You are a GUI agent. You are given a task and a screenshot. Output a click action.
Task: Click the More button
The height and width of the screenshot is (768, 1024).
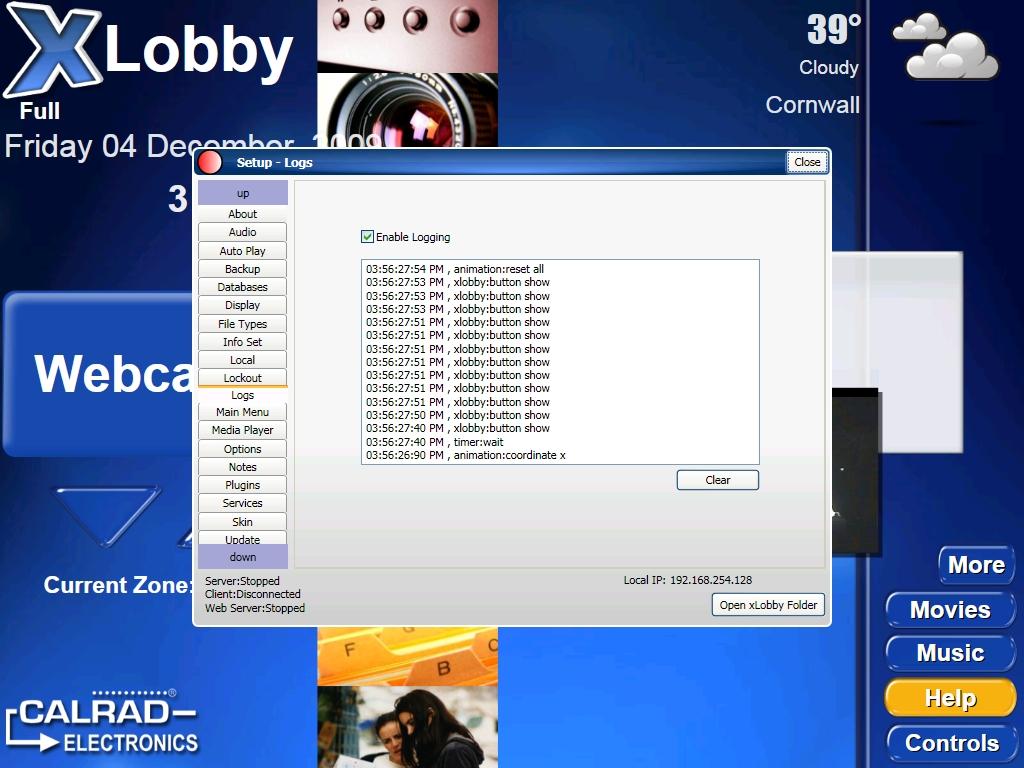click(976, 565)
